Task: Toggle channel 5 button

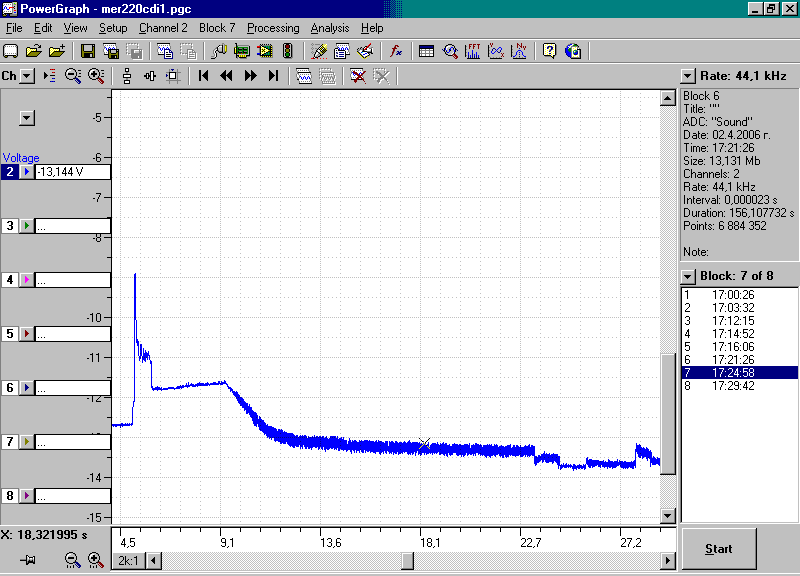Action: coord(10,334)
